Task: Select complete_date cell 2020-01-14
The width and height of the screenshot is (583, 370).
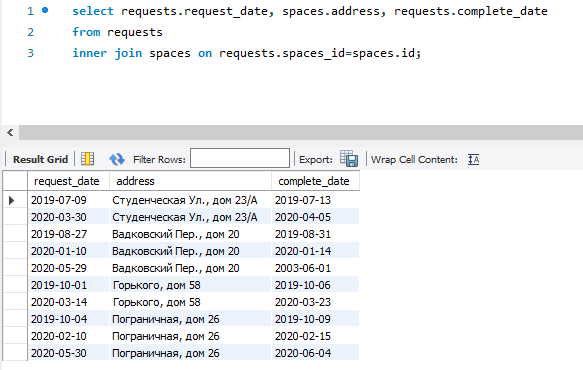Action: point(316,251)
